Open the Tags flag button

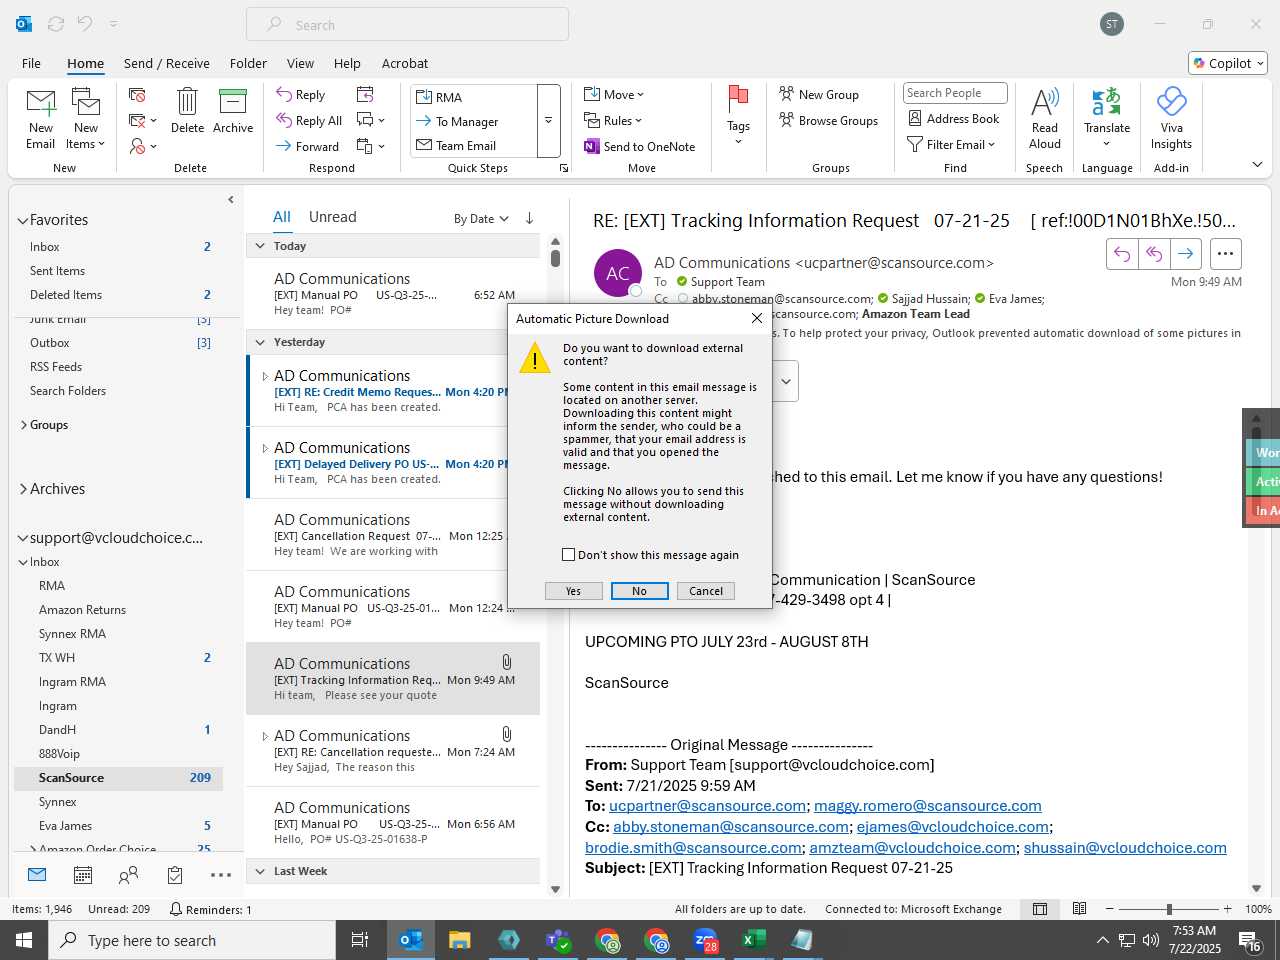tap(738, 115)
